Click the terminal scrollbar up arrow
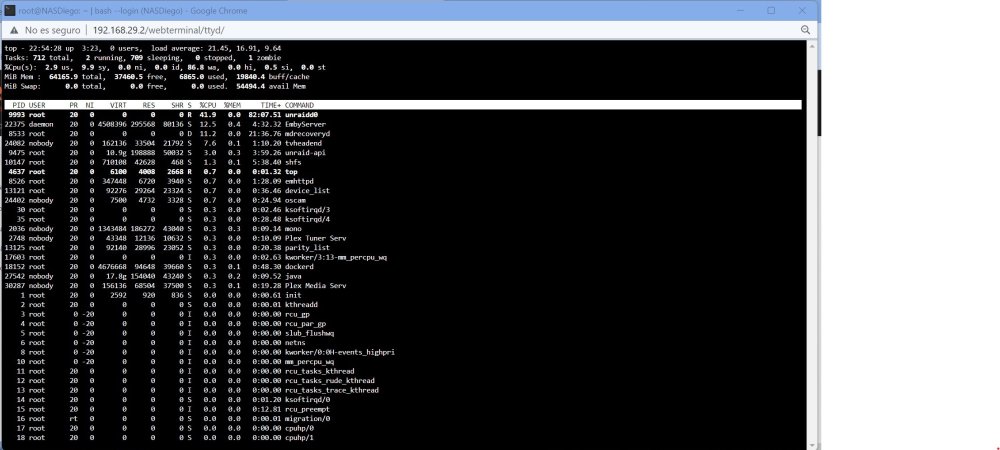Viewport: 1000px width, 450px height. 811,46
